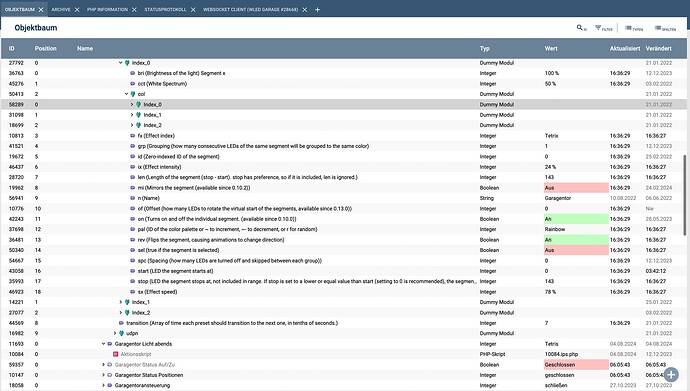Screen dimensions: 690x391
Task: Expand the Index_1 node with position 1 under col
Action: (x=132, y=115)
